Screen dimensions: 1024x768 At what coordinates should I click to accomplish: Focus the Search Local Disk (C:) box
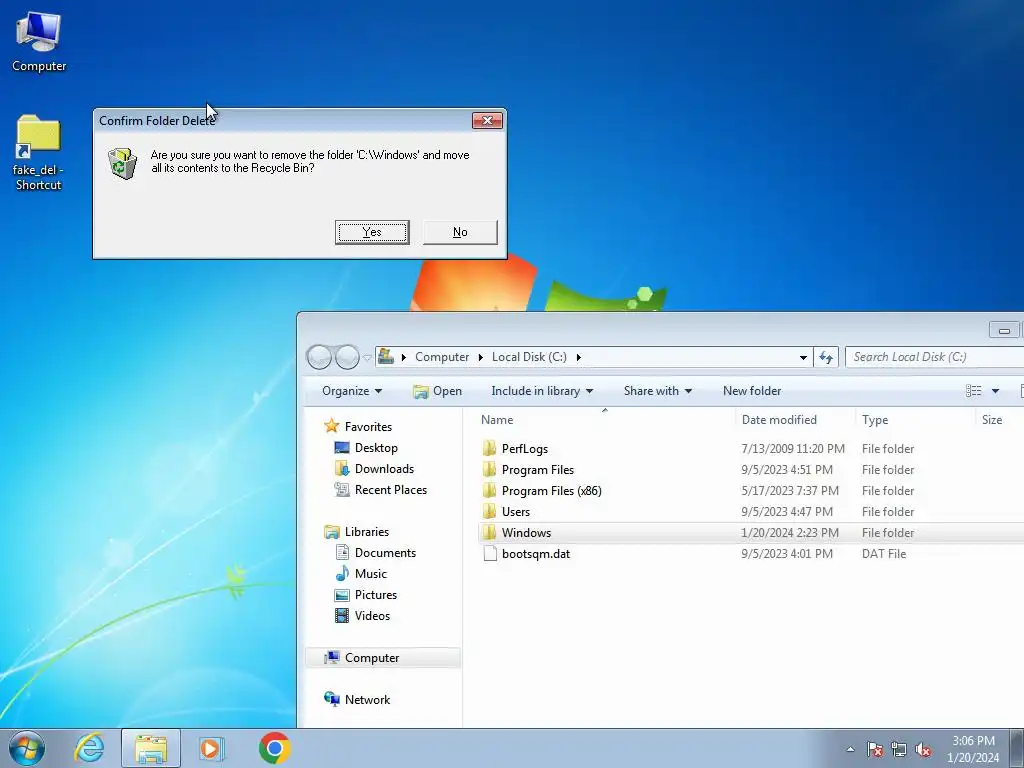point(934,357)
